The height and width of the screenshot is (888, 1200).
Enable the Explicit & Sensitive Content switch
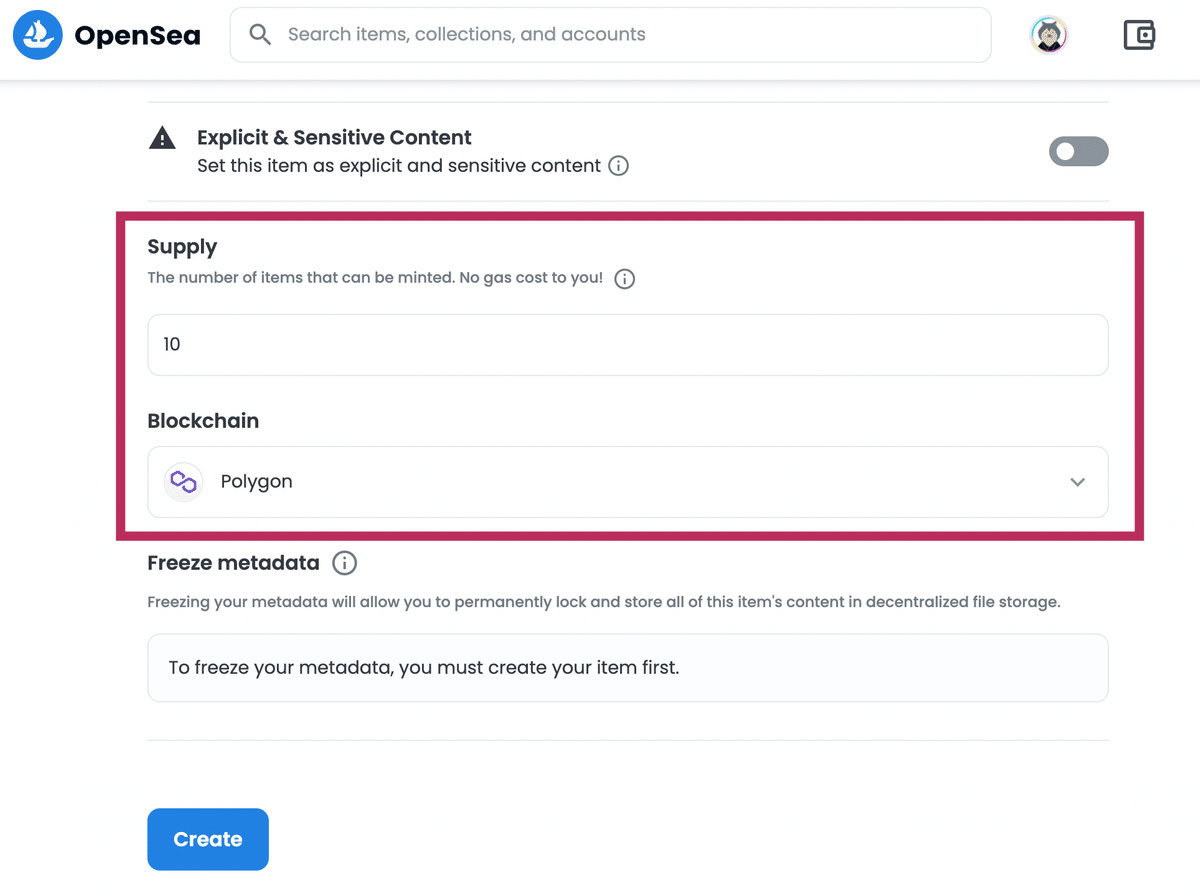tap(1078, 151)
